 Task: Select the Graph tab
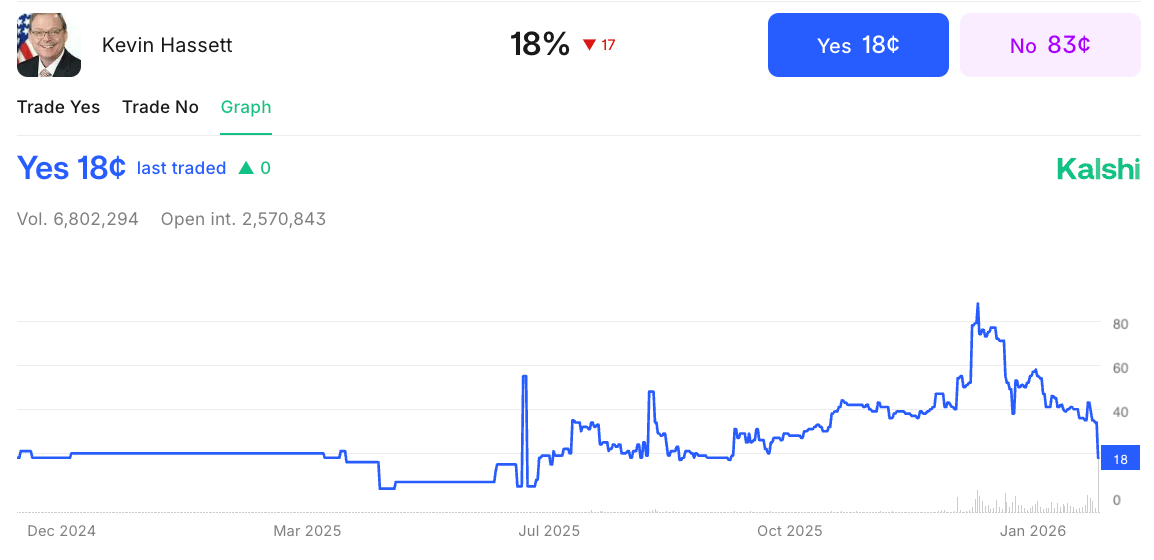(246, 107)
